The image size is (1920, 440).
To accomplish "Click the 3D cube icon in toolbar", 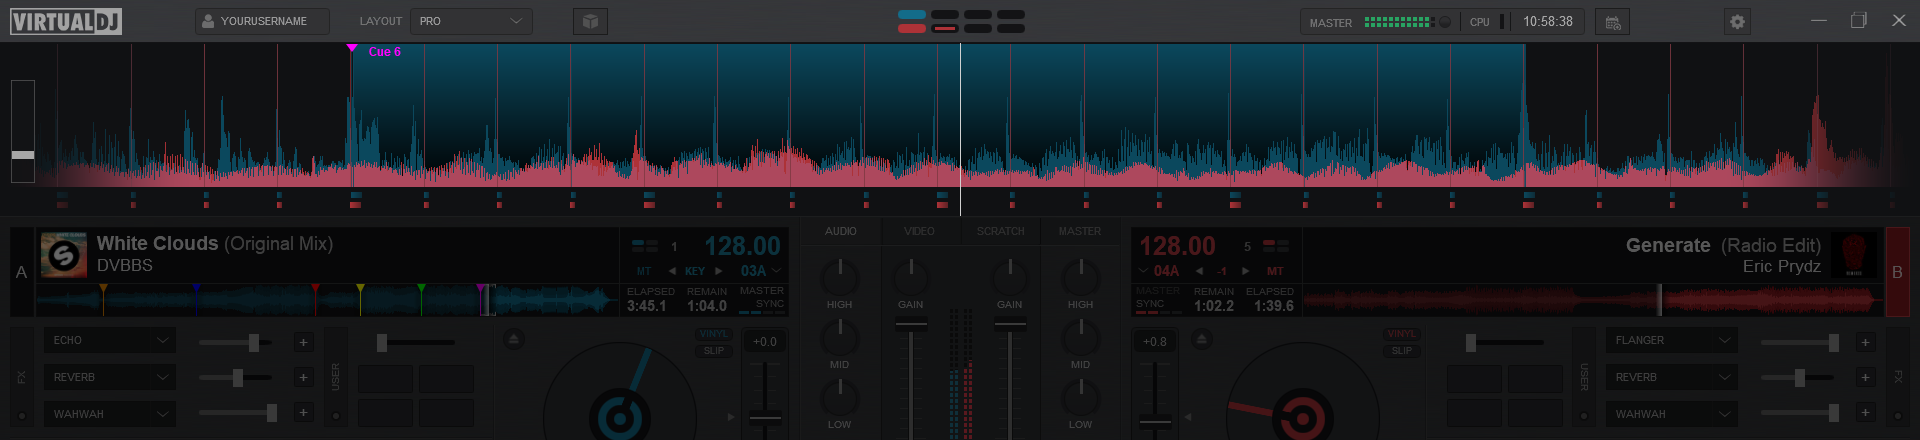I will tap(590, 21).
